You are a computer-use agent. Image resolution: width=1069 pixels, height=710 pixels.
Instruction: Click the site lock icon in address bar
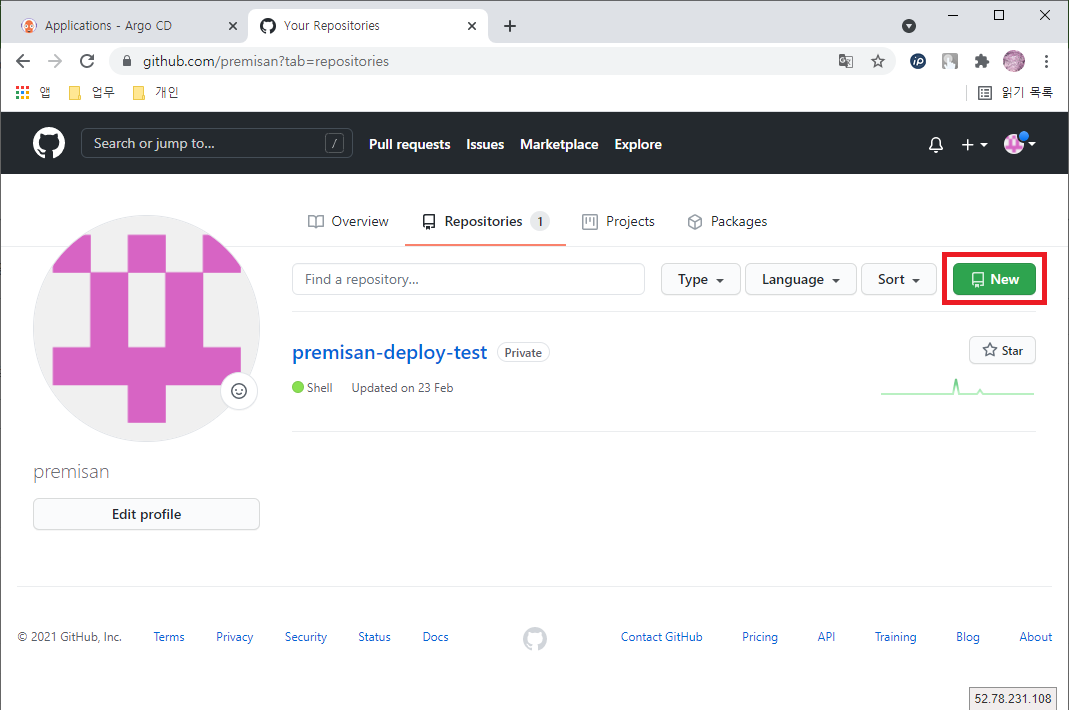127,61
